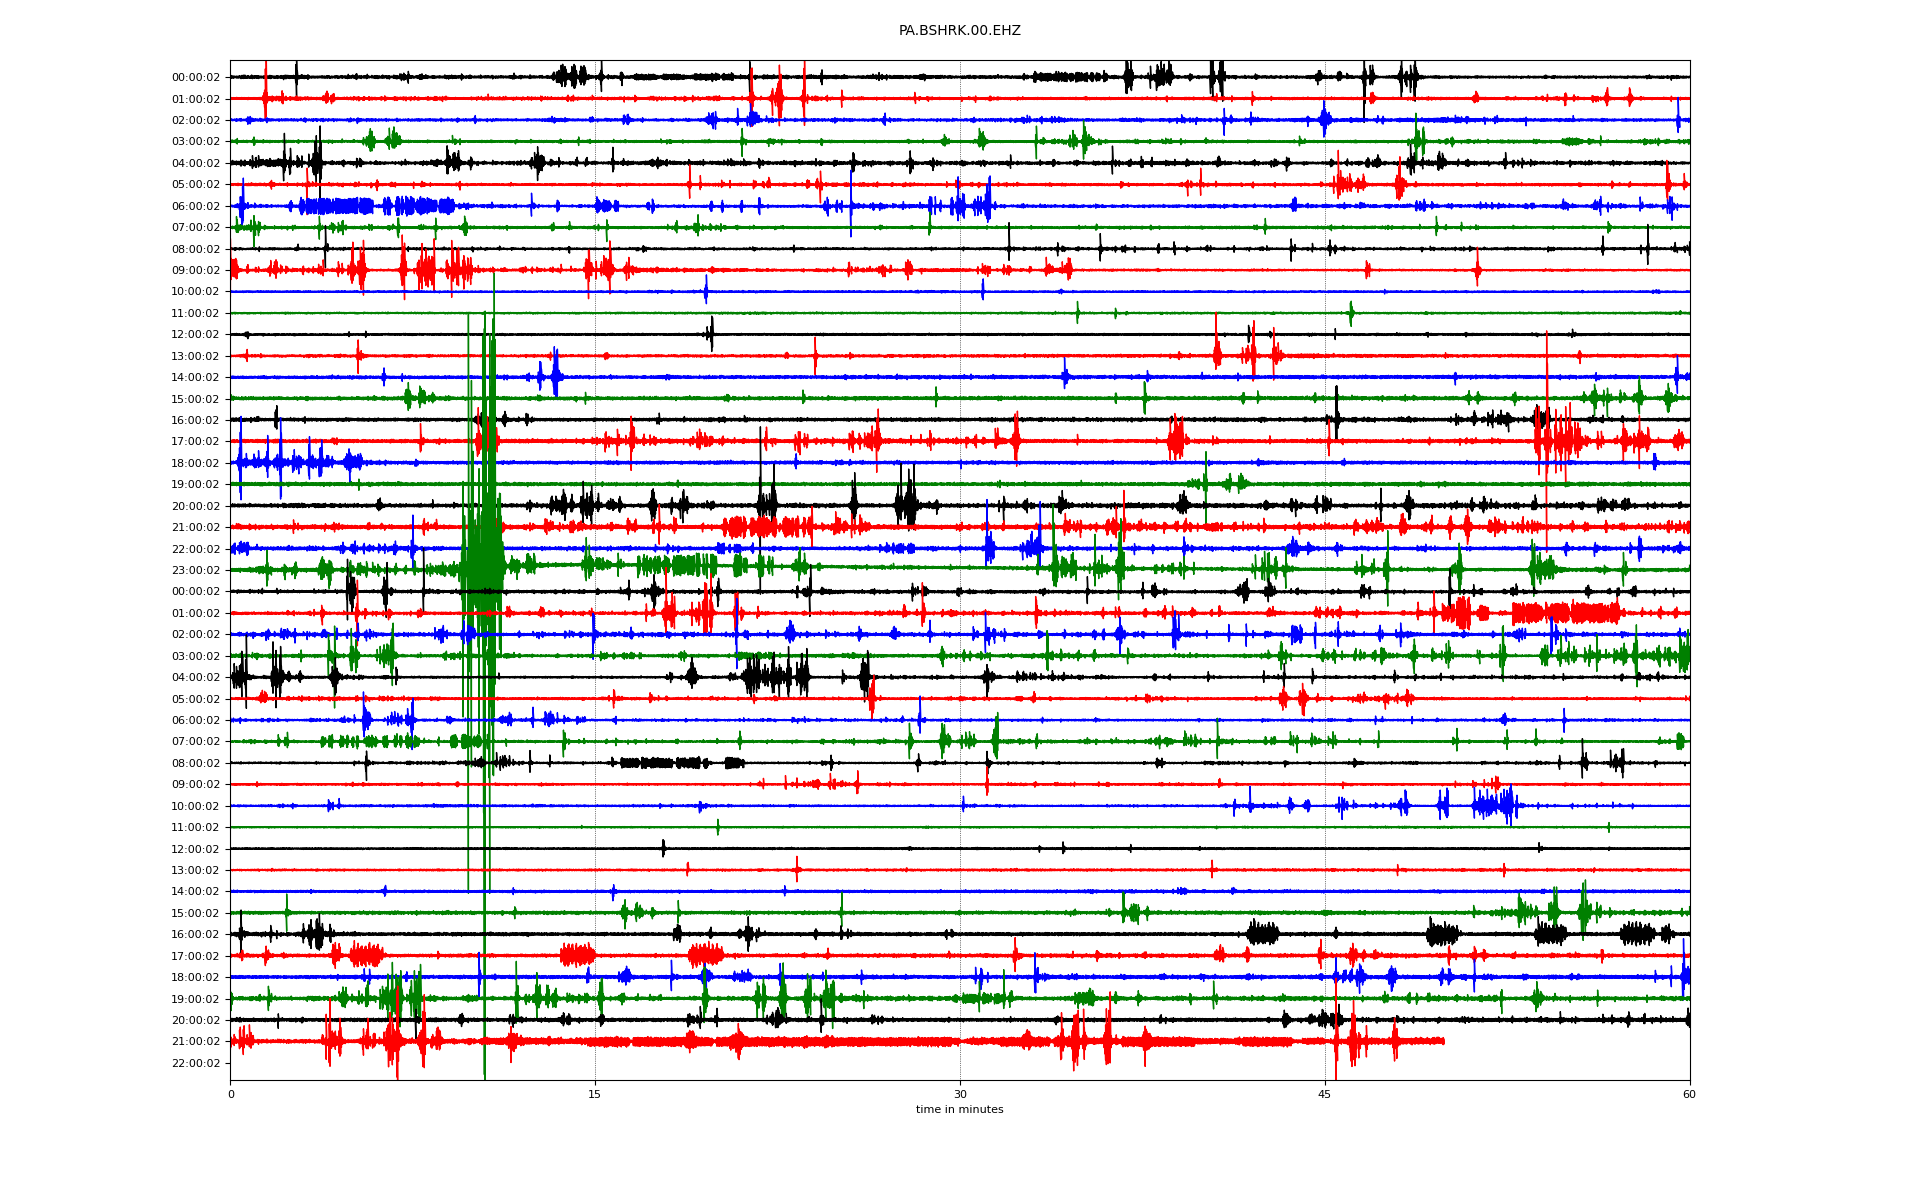Click where the final red trace ends

click(1443, 1041)
